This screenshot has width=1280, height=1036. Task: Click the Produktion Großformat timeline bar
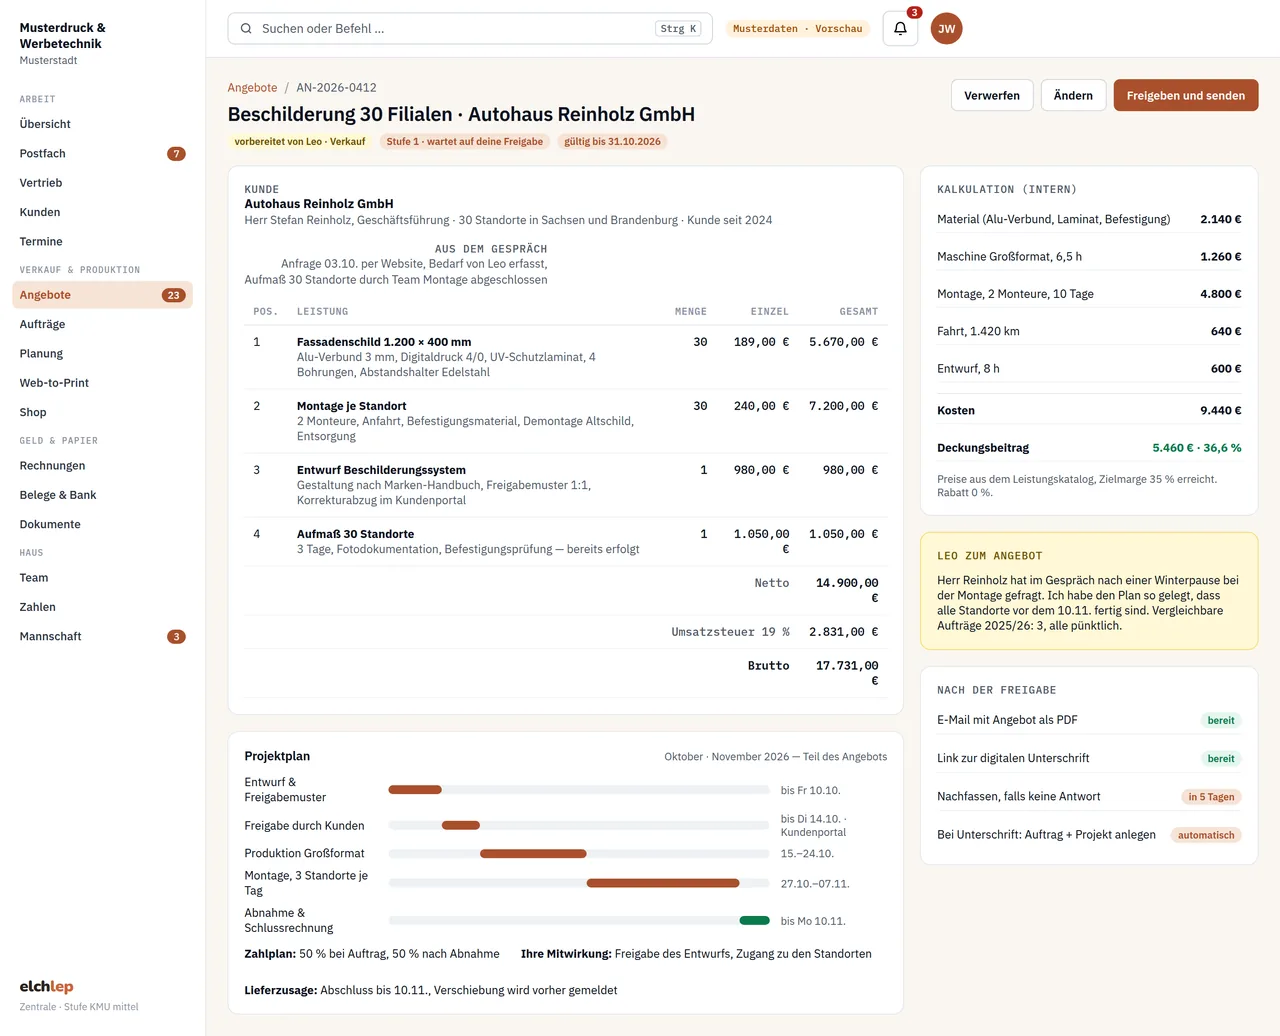pos(533,854)
